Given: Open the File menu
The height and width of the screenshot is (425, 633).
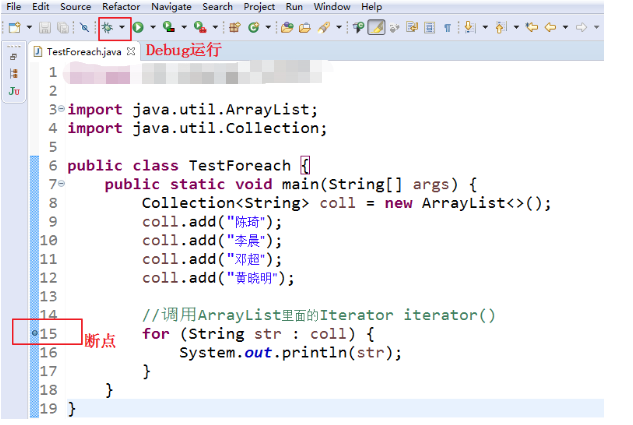Looking at the screenshot, I should point(13,6).
